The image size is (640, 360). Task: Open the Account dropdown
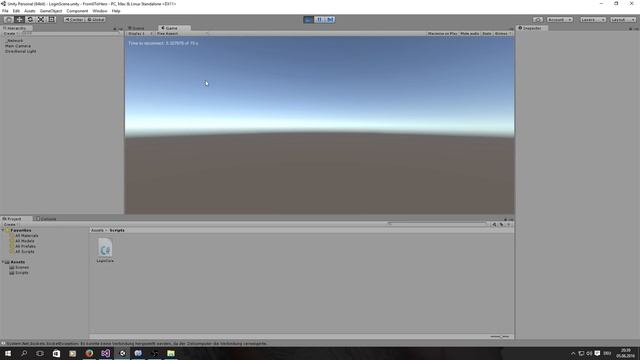tap(560, 20)
